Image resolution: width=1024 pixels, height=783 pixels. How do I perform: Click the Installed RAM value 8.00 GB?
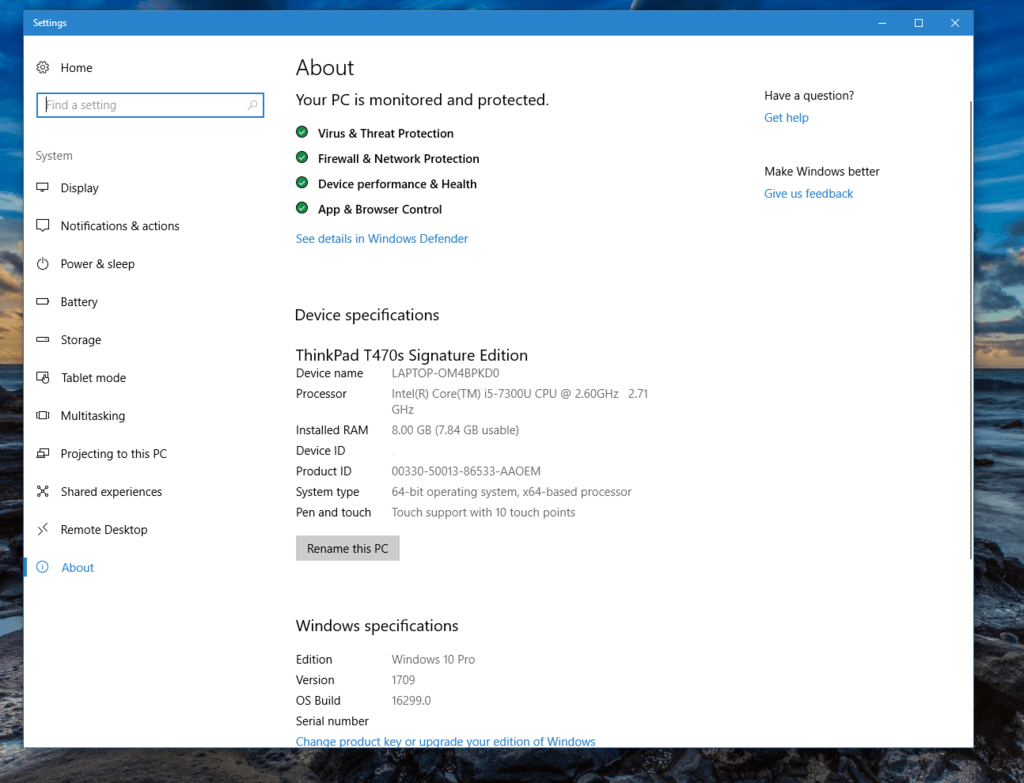pos(455,430)
